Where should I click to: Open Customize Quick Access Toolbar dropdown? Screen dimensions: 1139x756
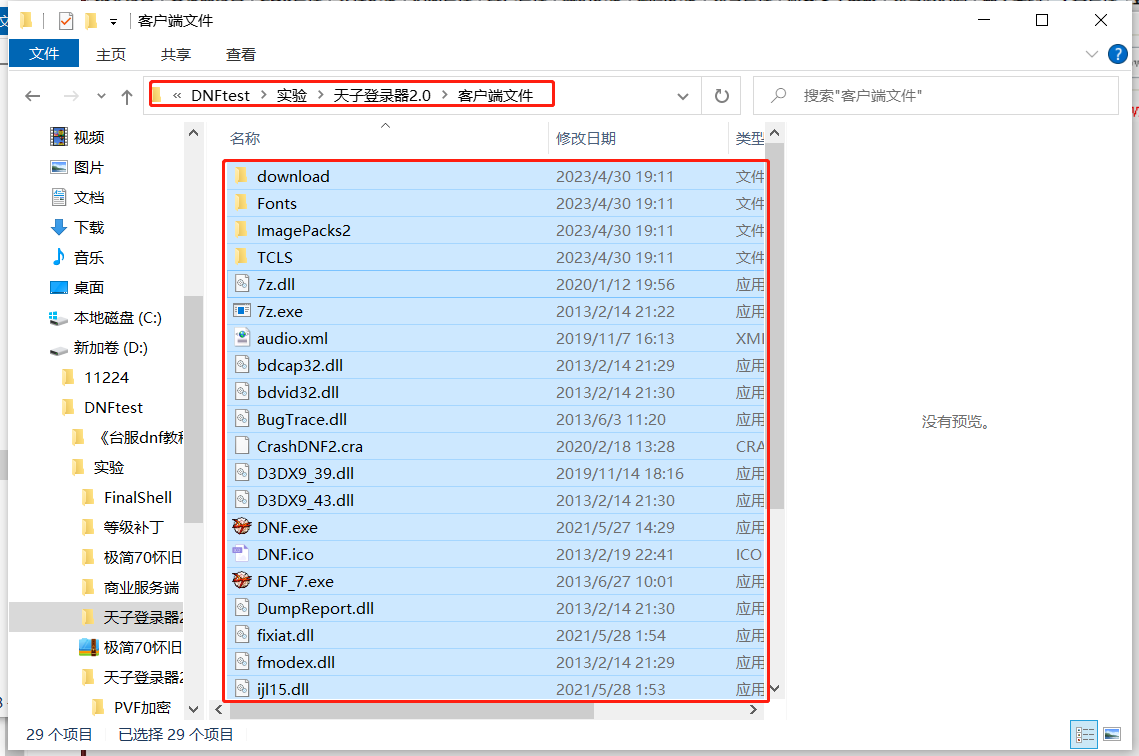pos(113,22)
